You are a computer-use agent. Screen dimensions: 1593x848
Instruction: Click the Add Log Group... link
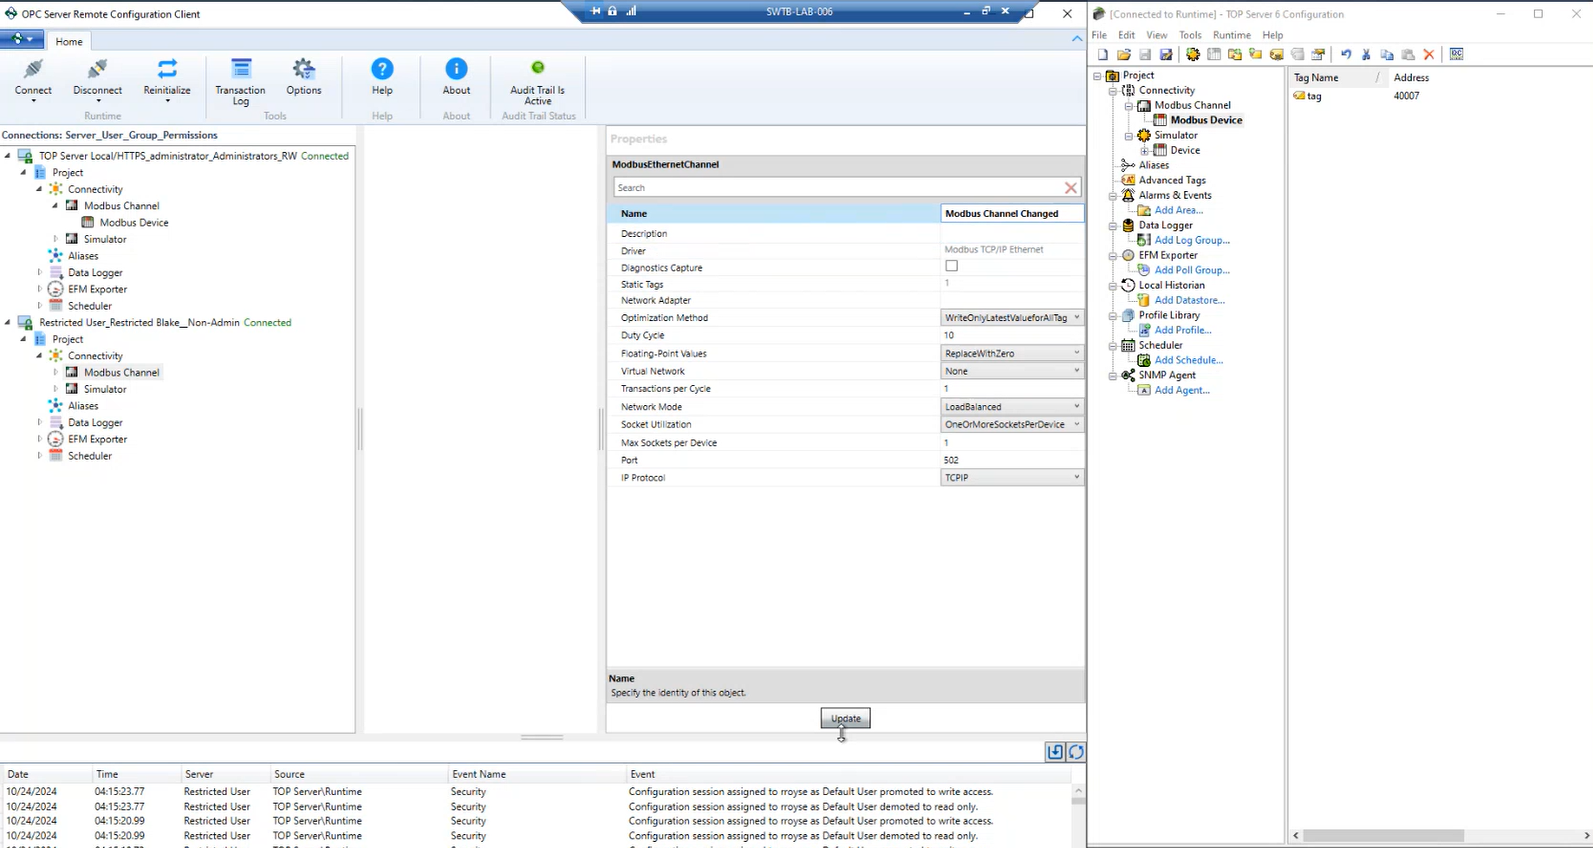click(1192, 240)
